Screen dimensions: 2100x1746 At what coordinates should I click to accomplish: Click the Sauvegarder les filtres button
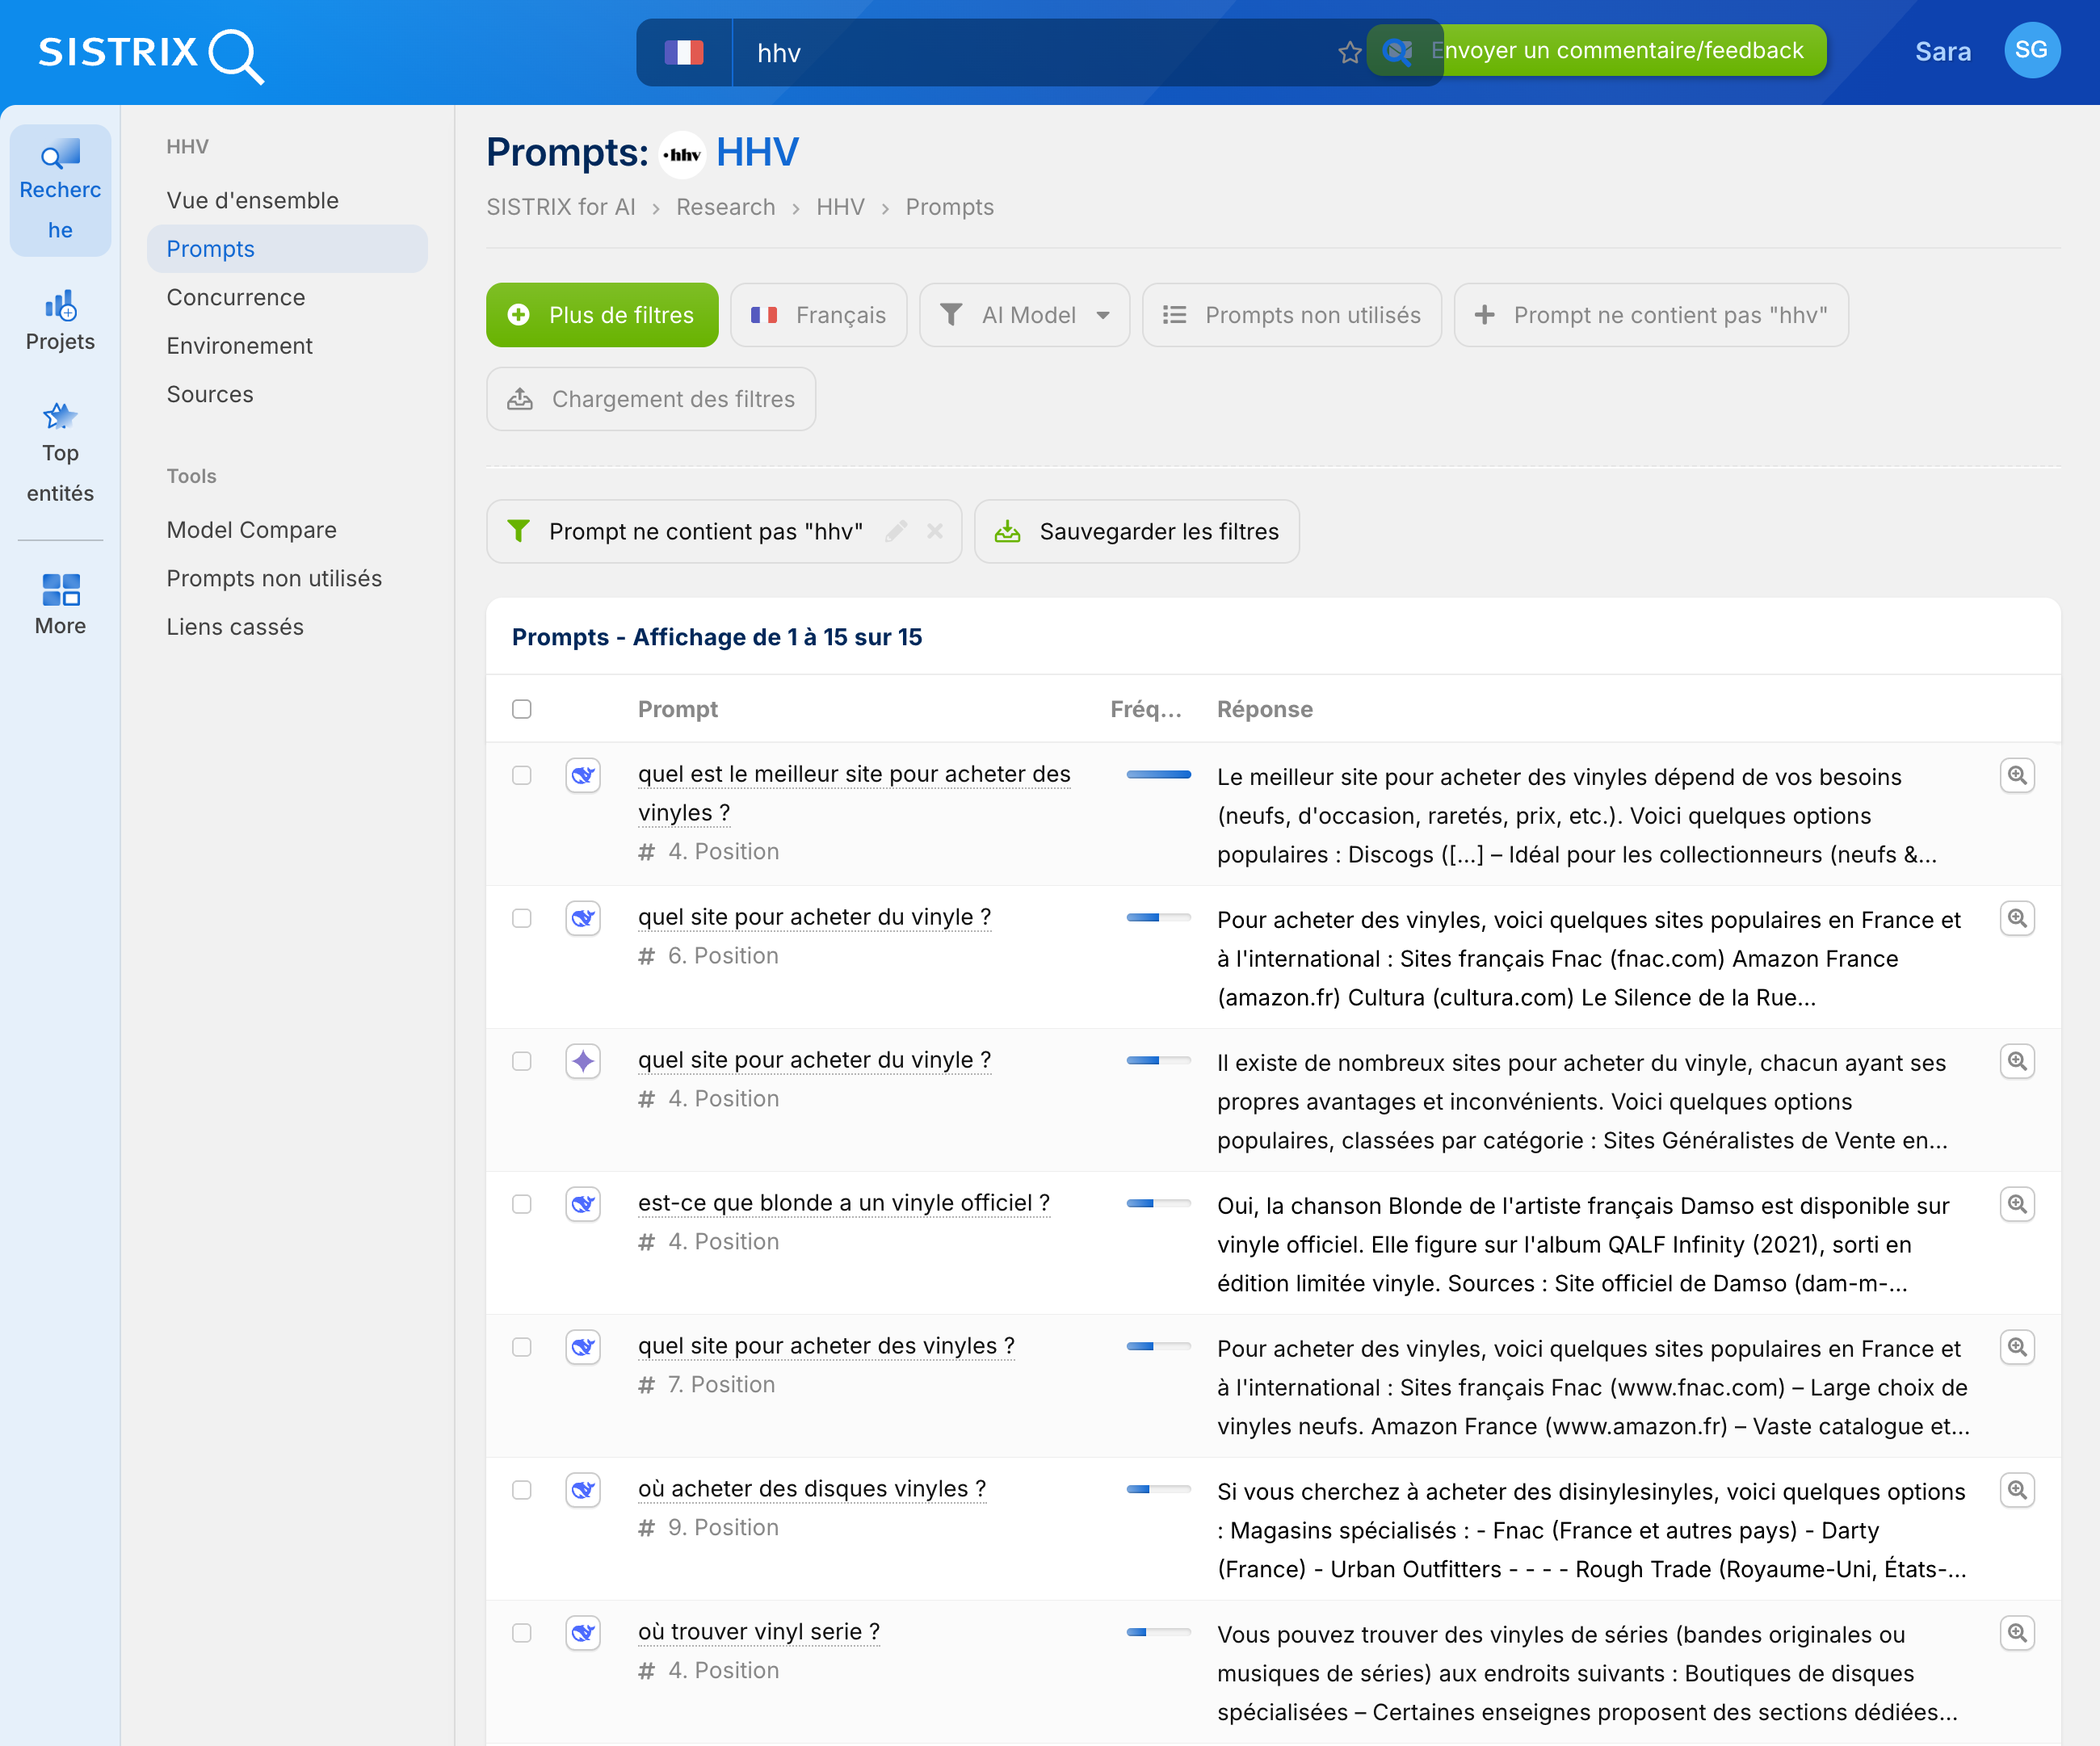click(x=1137, y=531)
